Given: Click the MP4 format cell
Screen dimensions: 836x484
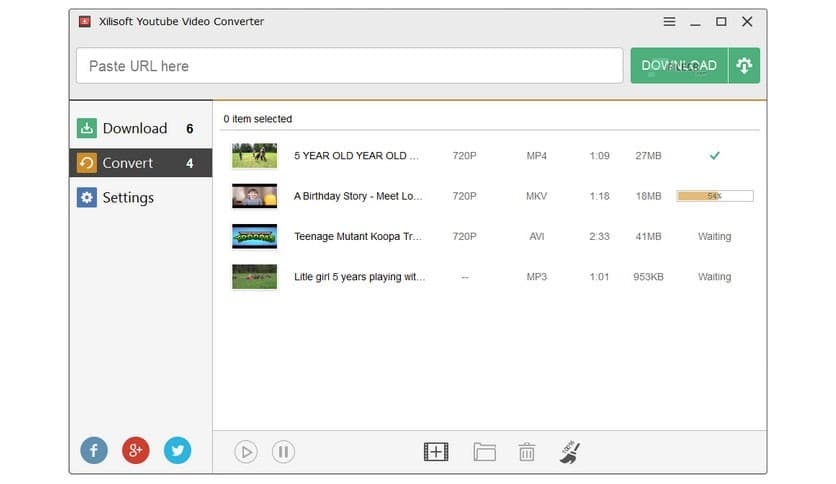Looking at the screenshot, I should (x=536, y=156).
